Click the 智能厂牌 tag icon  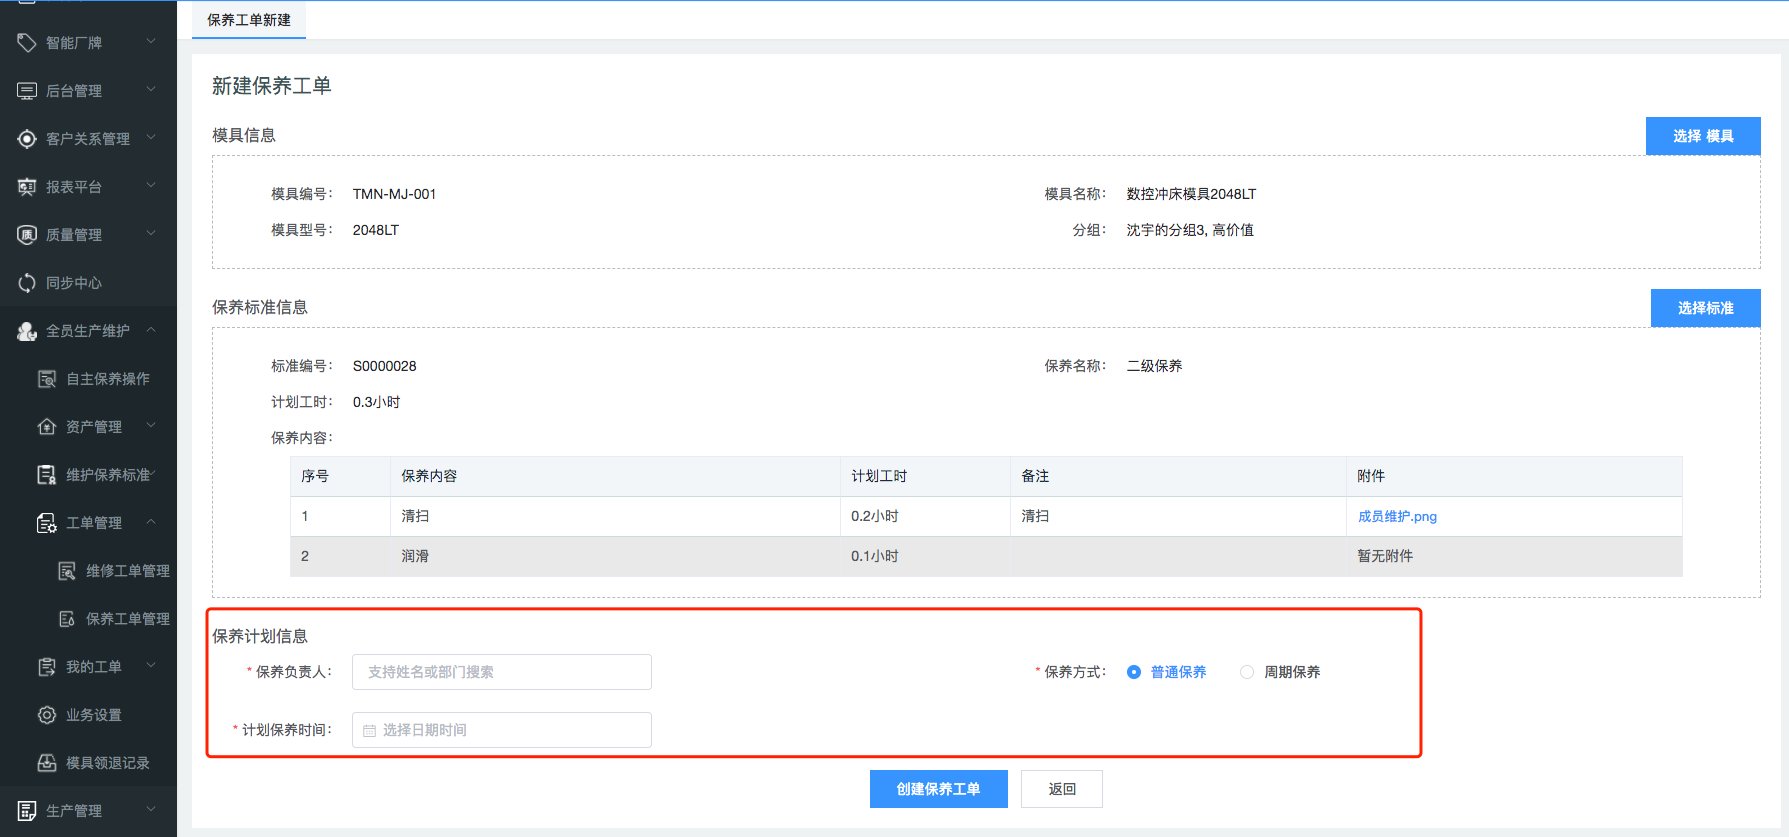27,42
